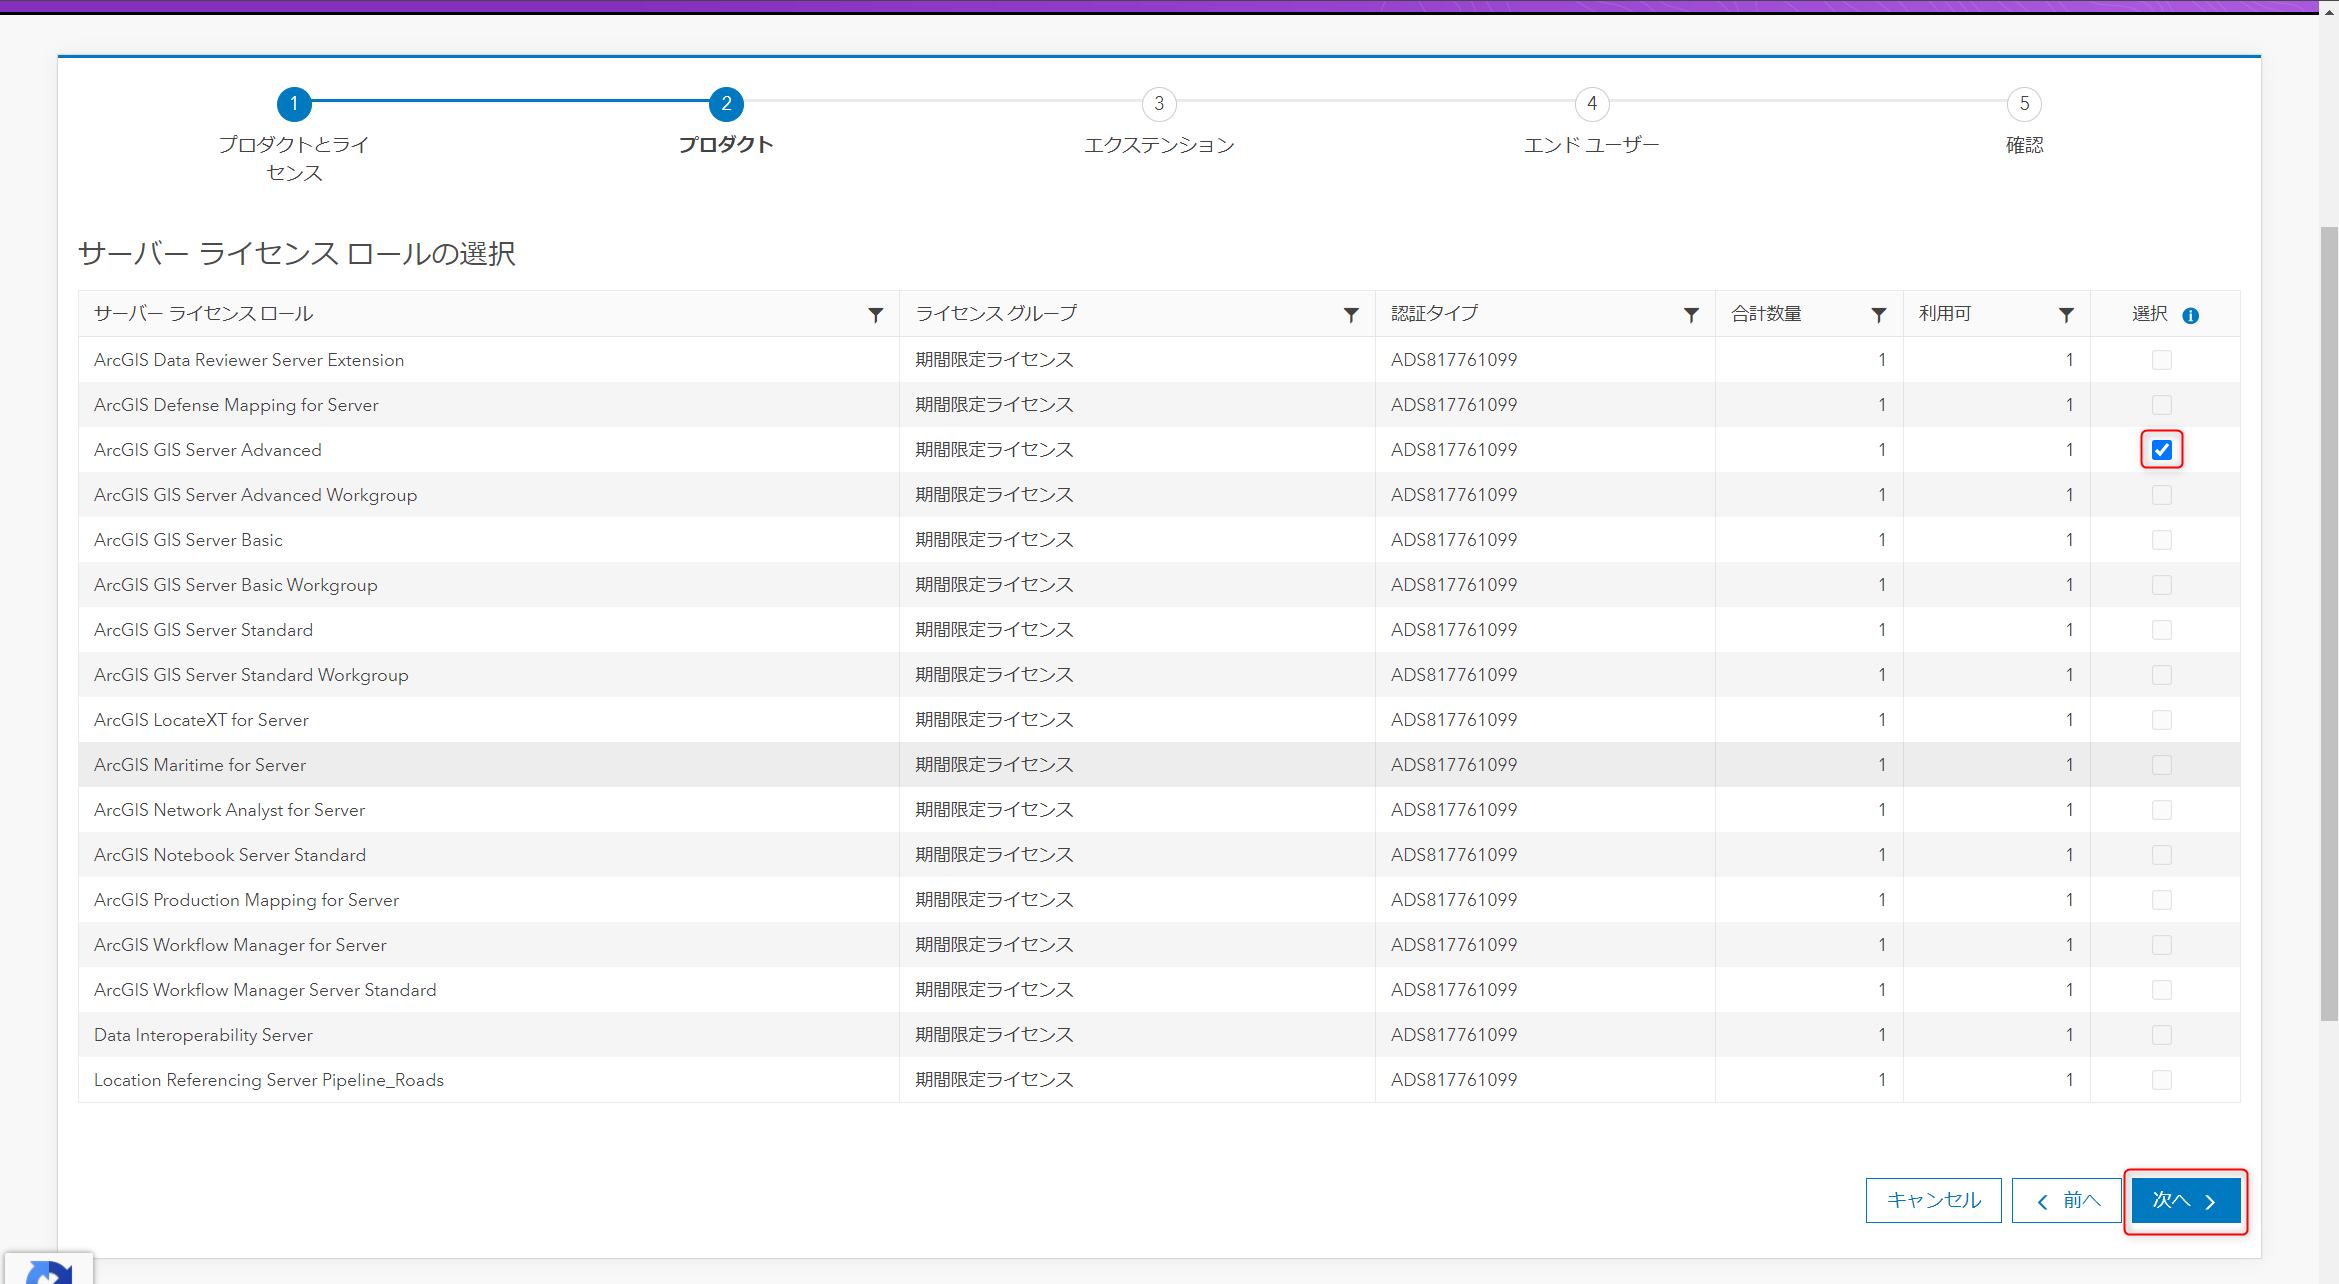Screen dimensions: 2339x1284
Task: Check Location Referencing Server Pipeline_Roads checkbox
Action: [2162, 1080]
